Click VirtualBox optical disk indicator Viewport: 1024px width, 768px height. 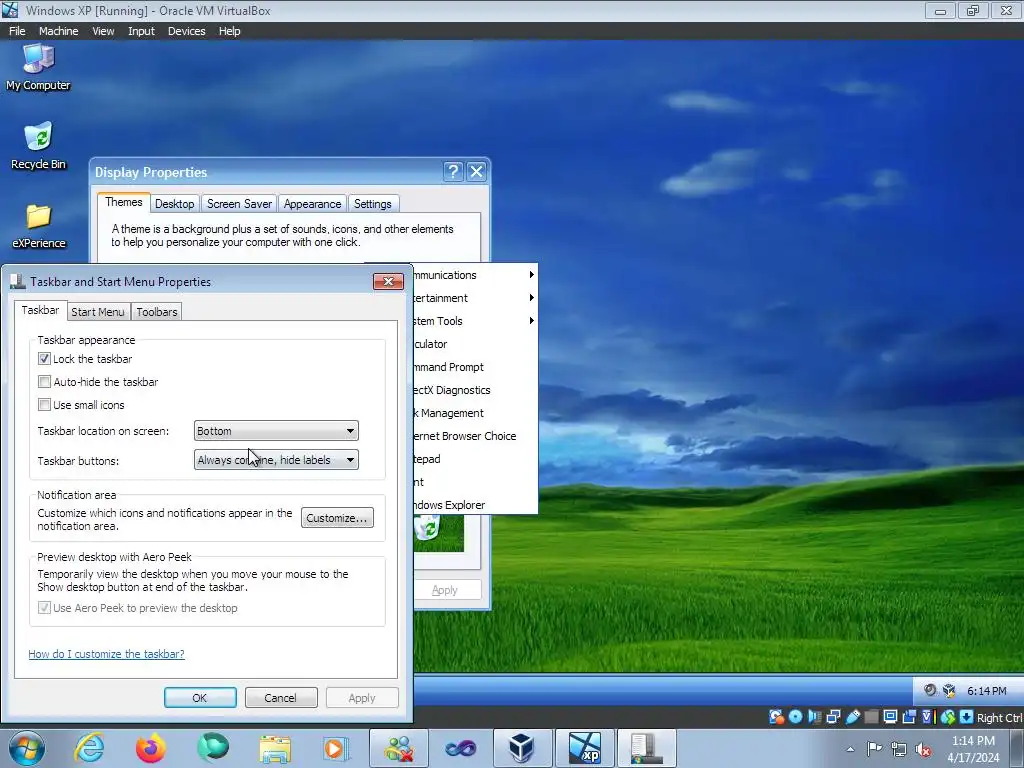[x=795, y=717]
